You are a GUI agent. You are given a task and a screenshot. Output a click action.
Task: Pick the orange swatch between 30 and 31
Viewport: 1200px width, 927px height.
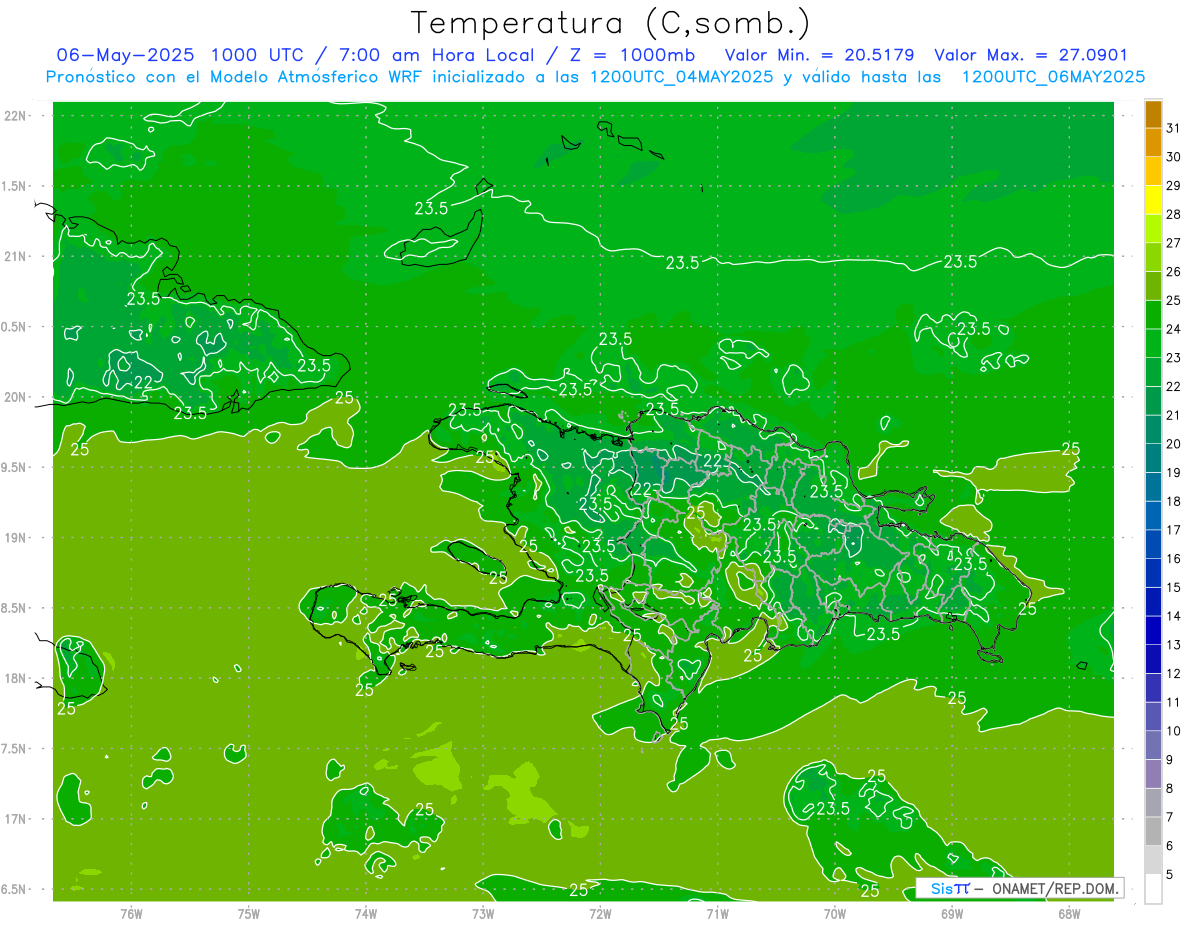tap(1153, 142)
